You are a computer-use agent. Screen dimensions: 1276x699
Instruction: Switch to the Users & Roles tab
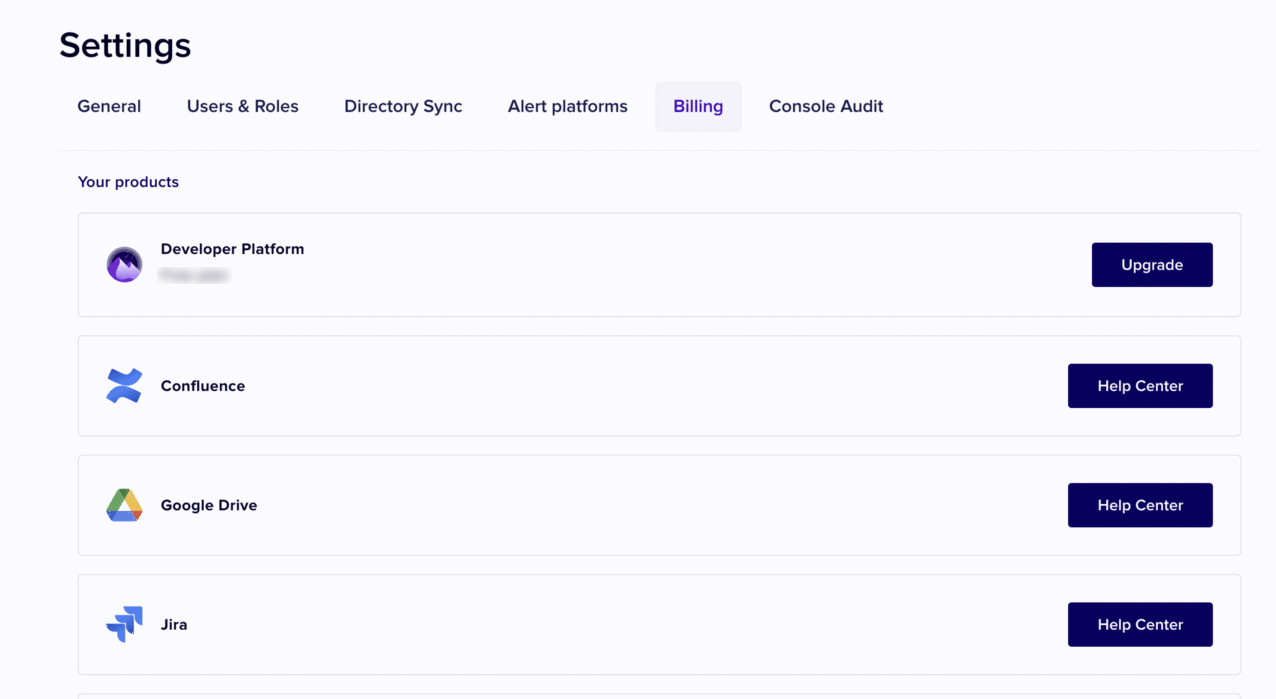tap(242, 106)
